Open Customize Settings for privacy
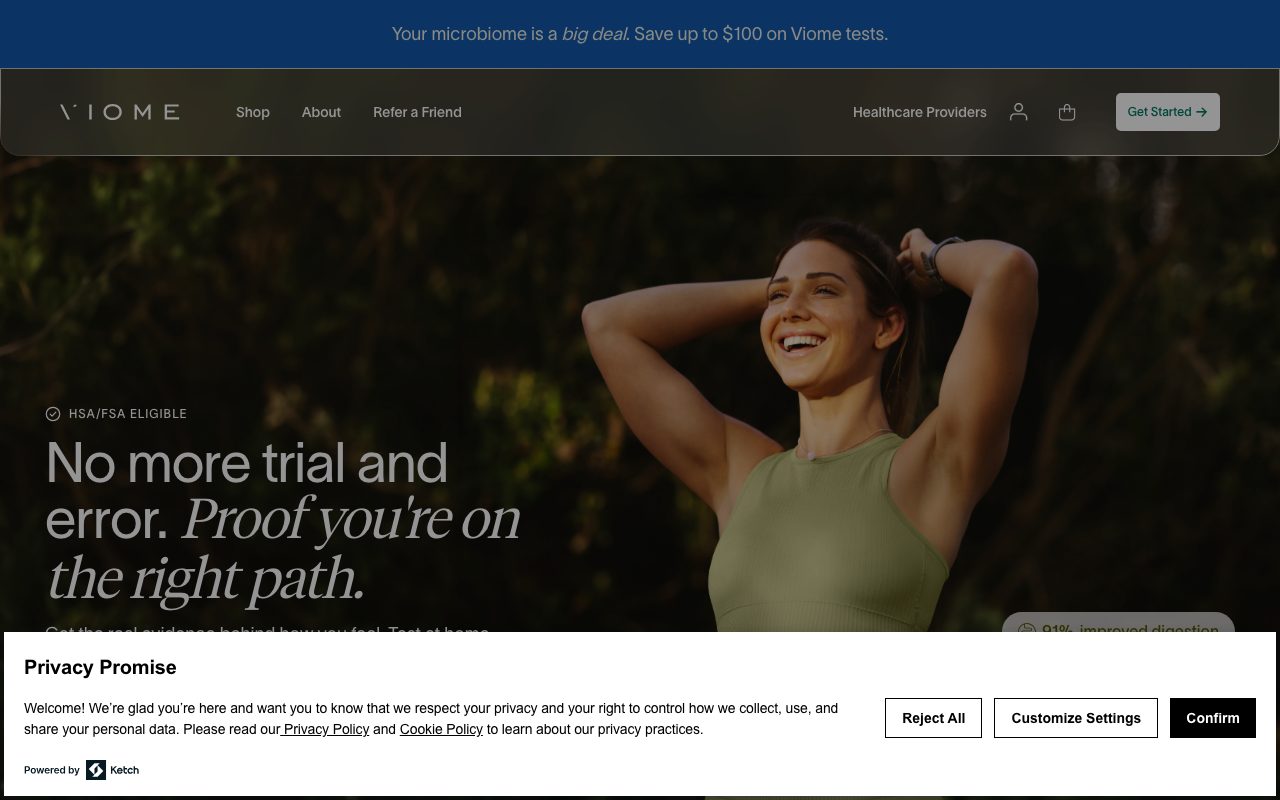The height and width of the screenshot is (800, 1280). coord(1075,718)
